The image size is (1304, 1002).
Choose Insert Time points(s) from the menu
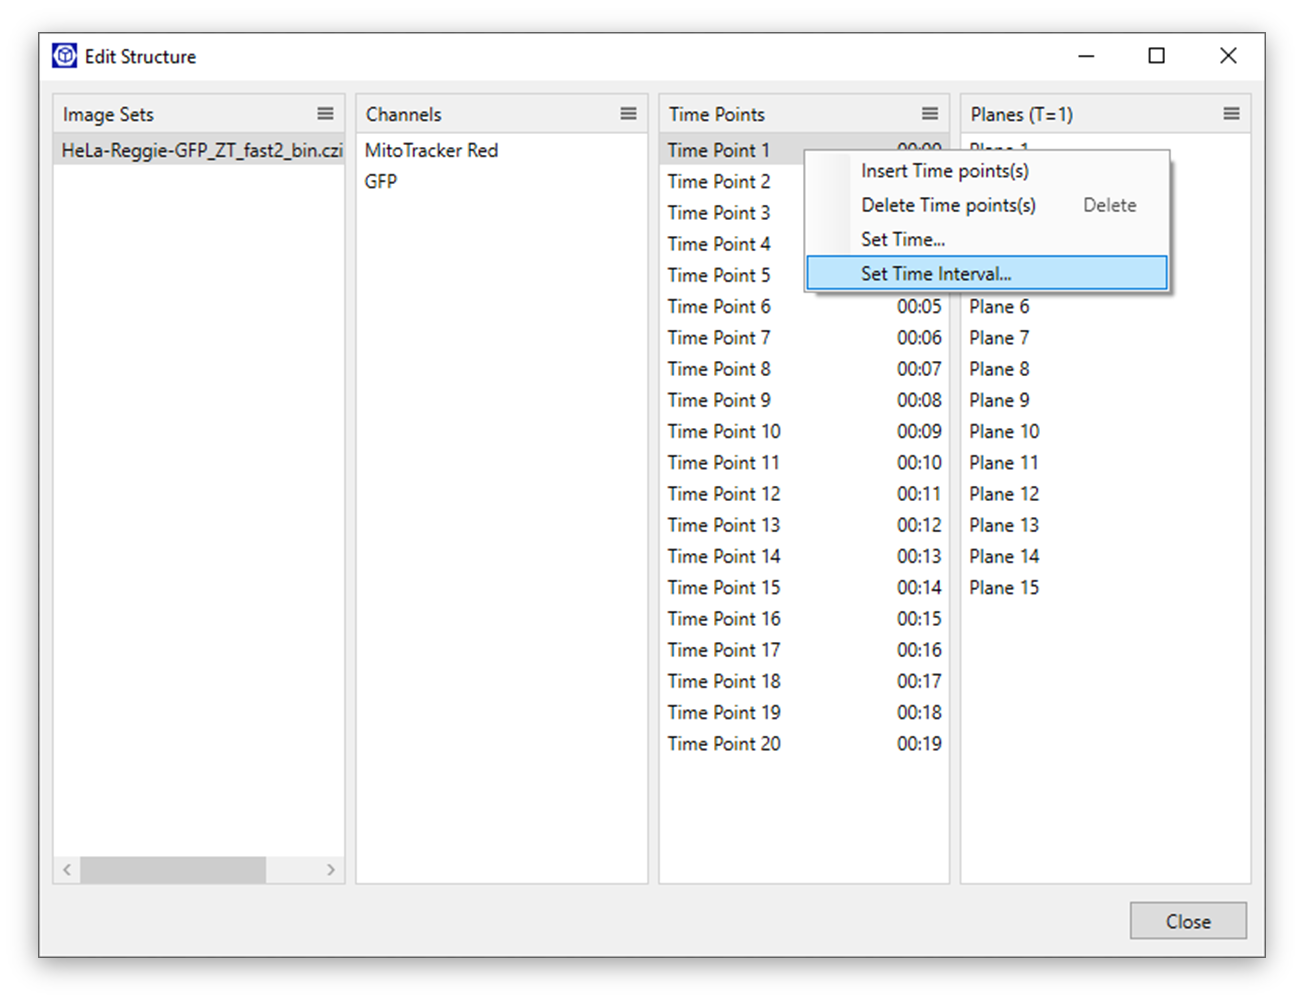pos(943,170)
